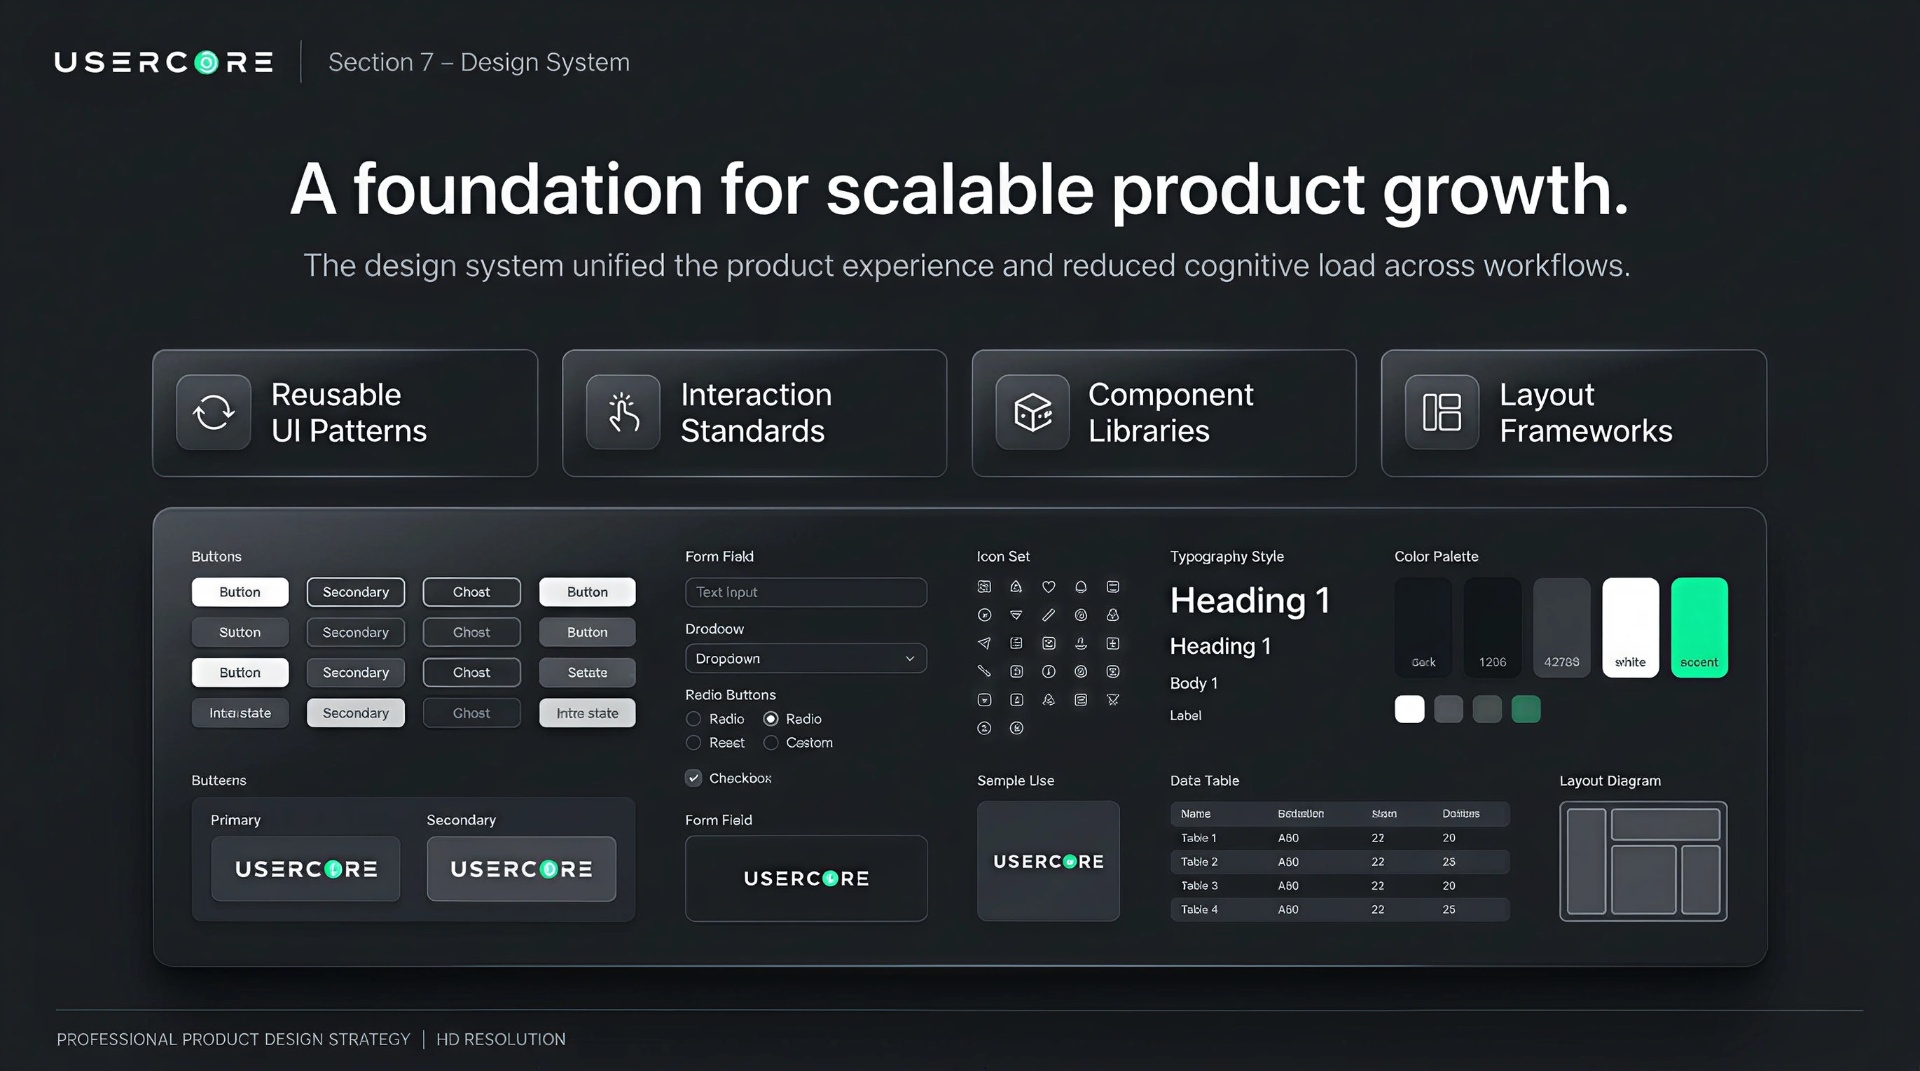
Task: Click the layout grid icon on Layout Frameworks card
Action: [x=1442, y=412]
